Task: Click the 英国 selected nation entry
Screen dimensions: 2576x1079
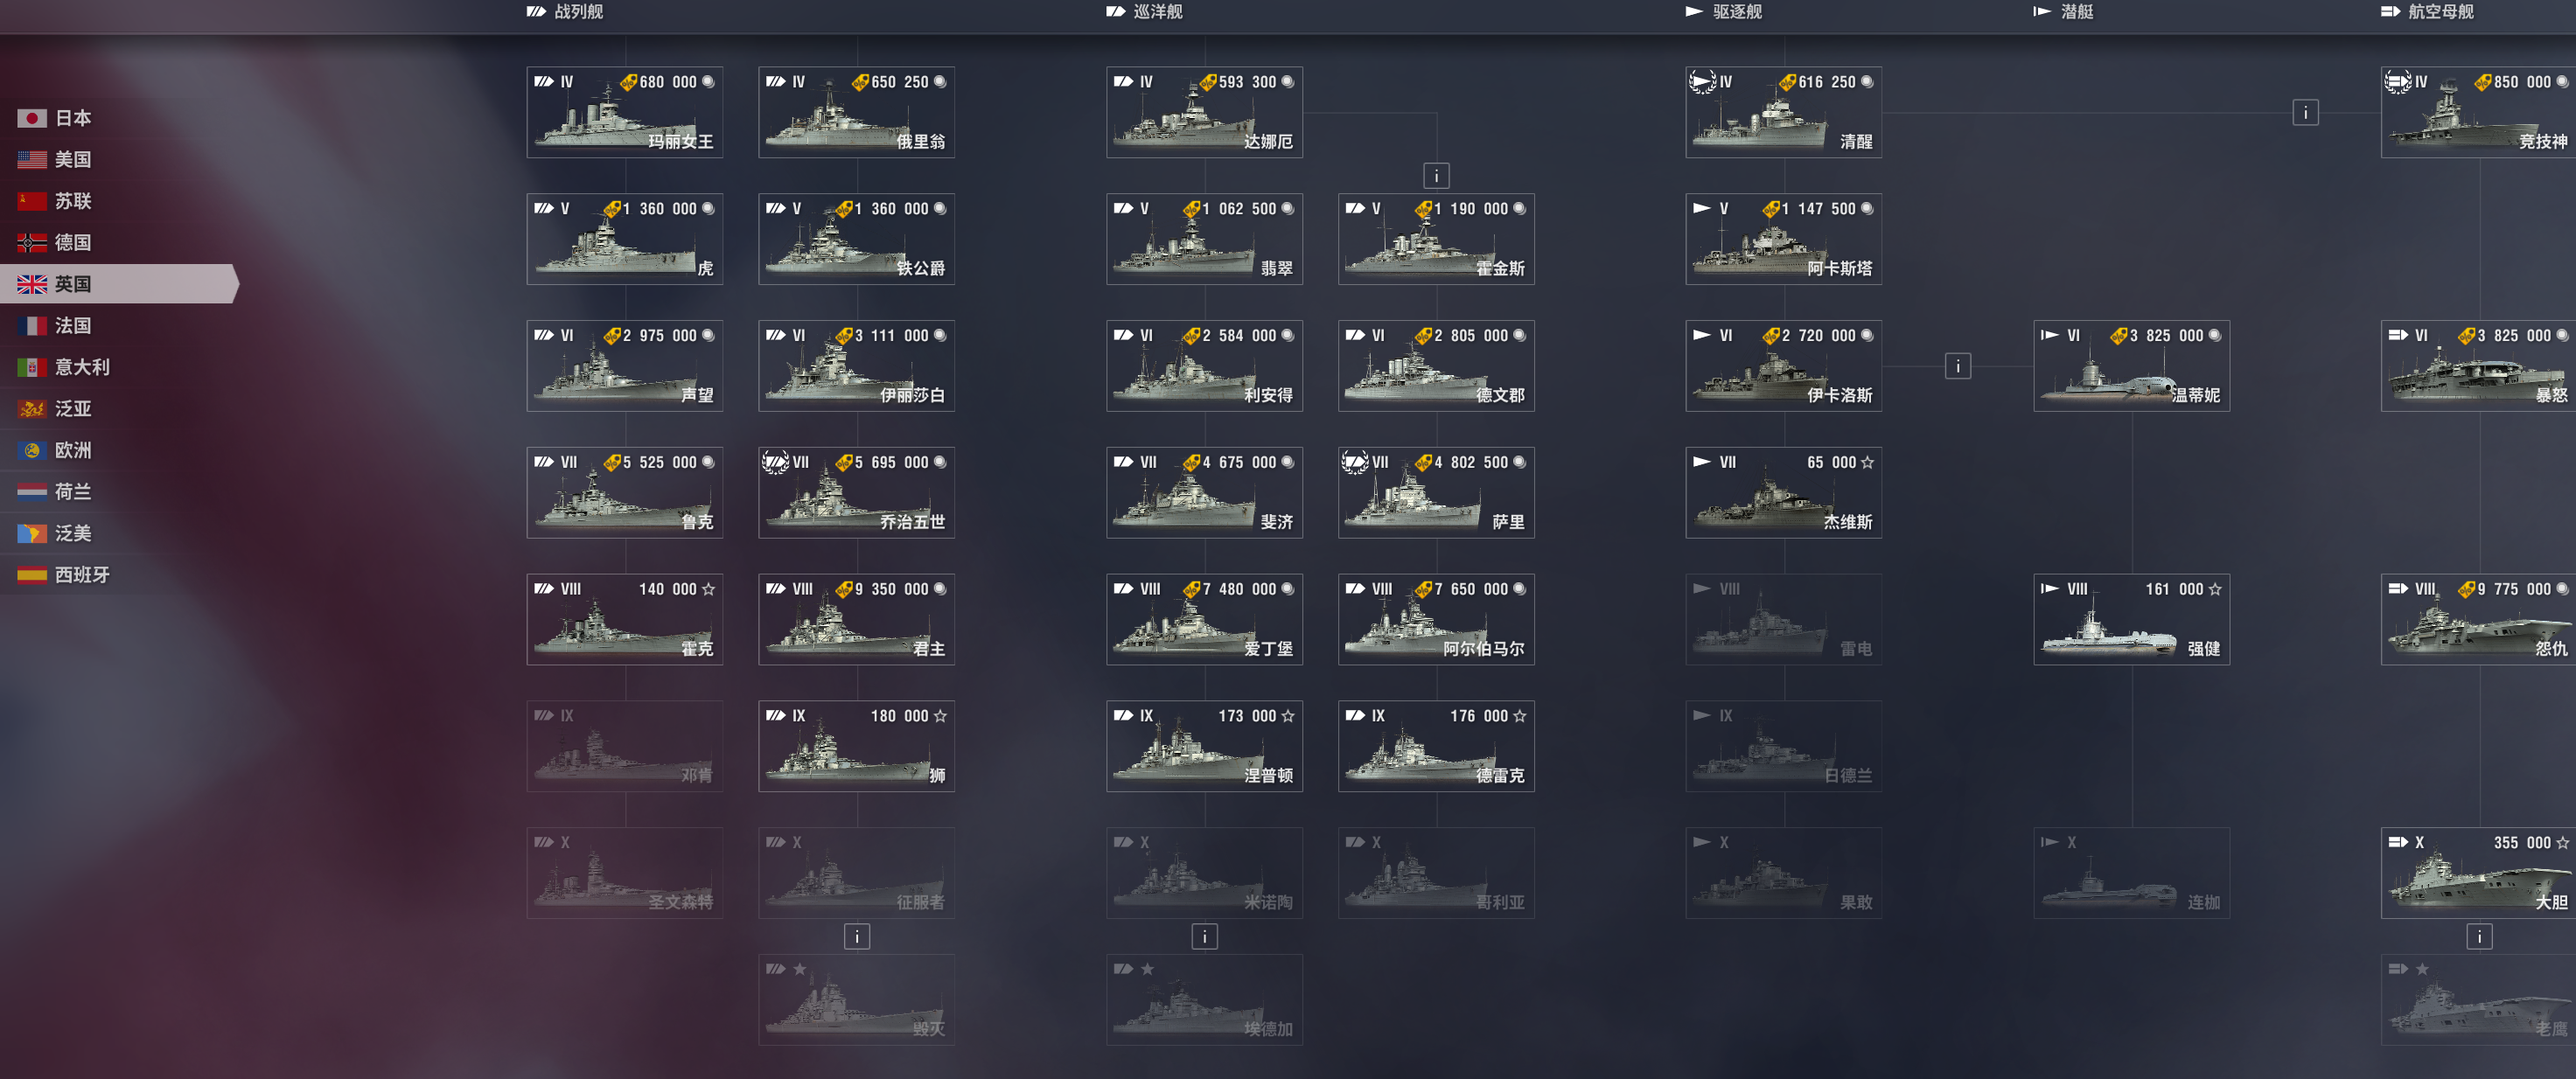Action: [x=118, y=284]
